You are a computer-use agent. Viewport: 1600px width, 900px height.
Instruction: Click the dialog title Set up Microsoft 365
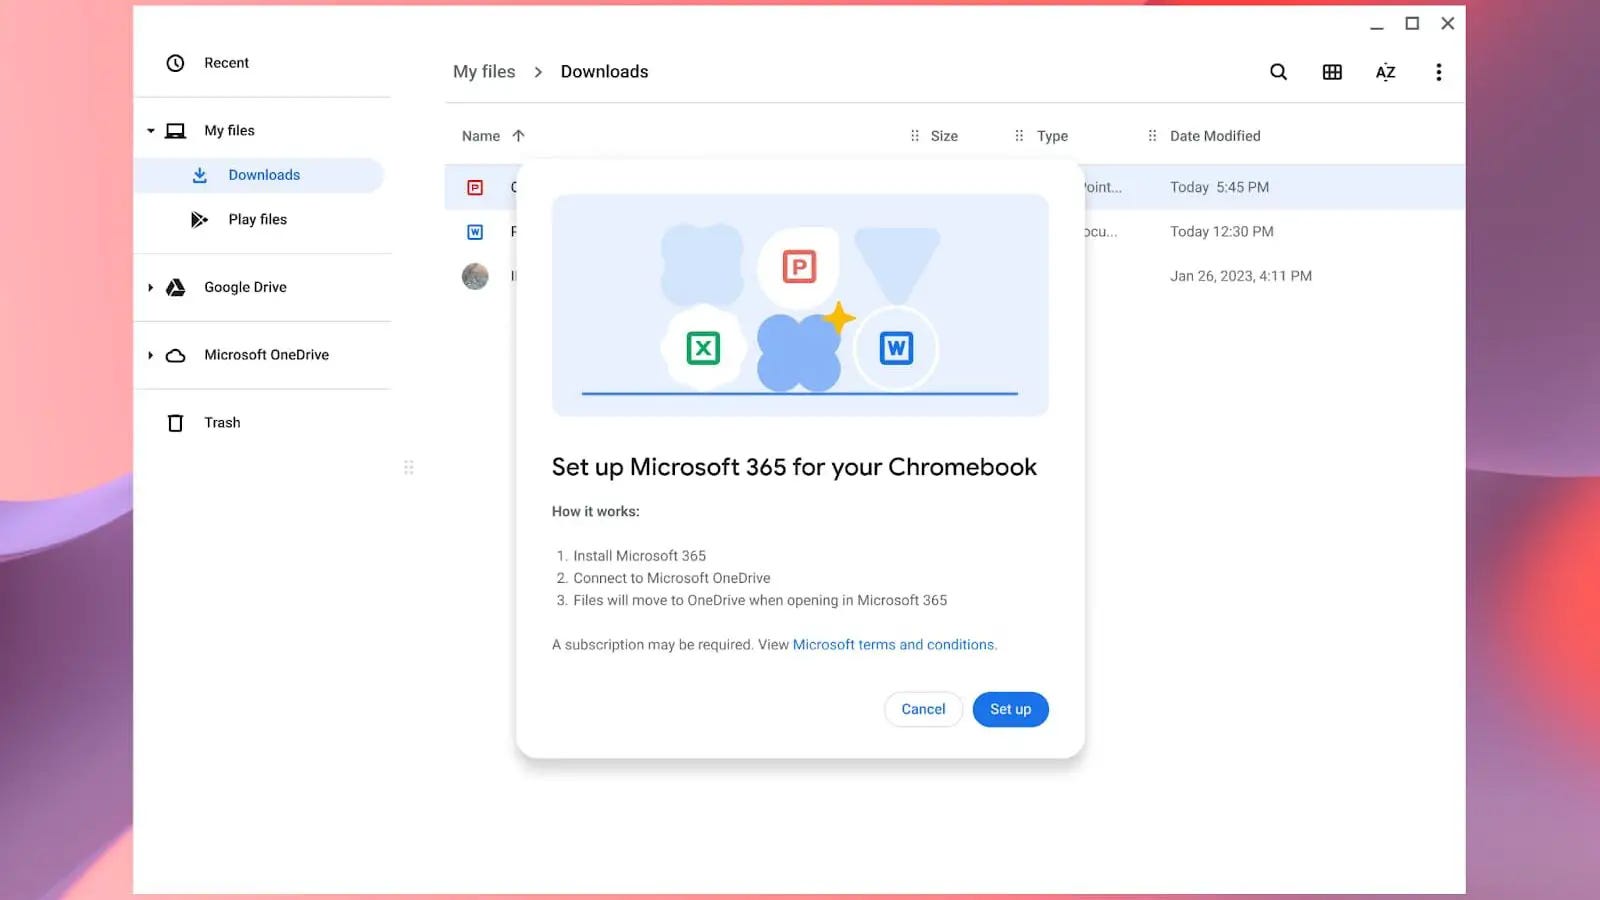[794, 467]
